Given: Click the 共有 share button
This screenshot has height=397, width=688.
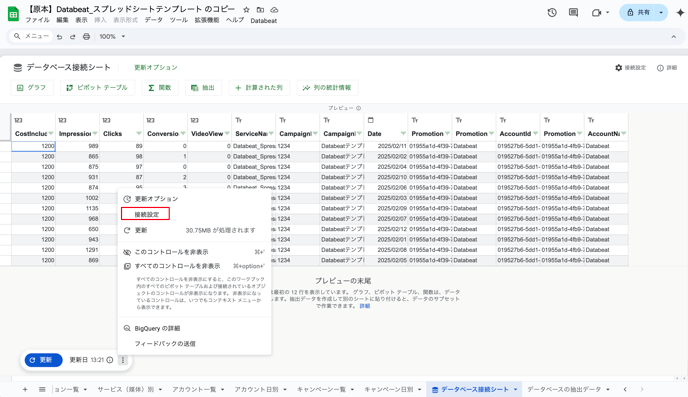Looking at the screenshot, I should click(x=638, y=13).
